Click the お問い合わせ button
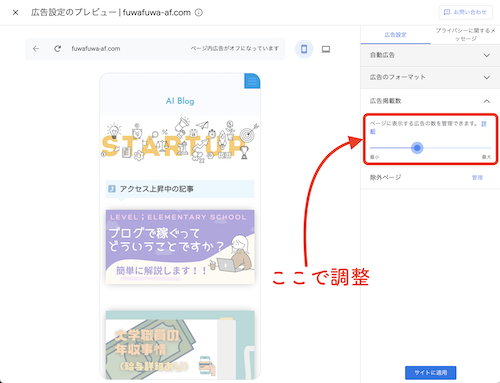The height and width of the screenshot is (383, 500). pyautogui.click(x=465, y=12)
